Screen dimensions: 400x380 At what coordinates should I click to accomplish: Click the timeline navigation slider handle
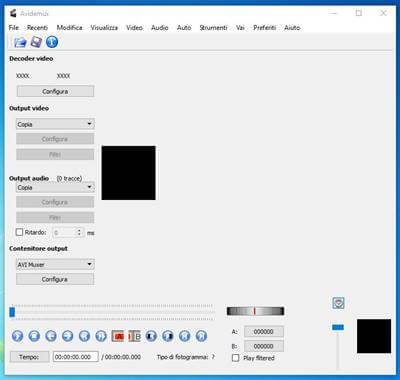[12, 312]
